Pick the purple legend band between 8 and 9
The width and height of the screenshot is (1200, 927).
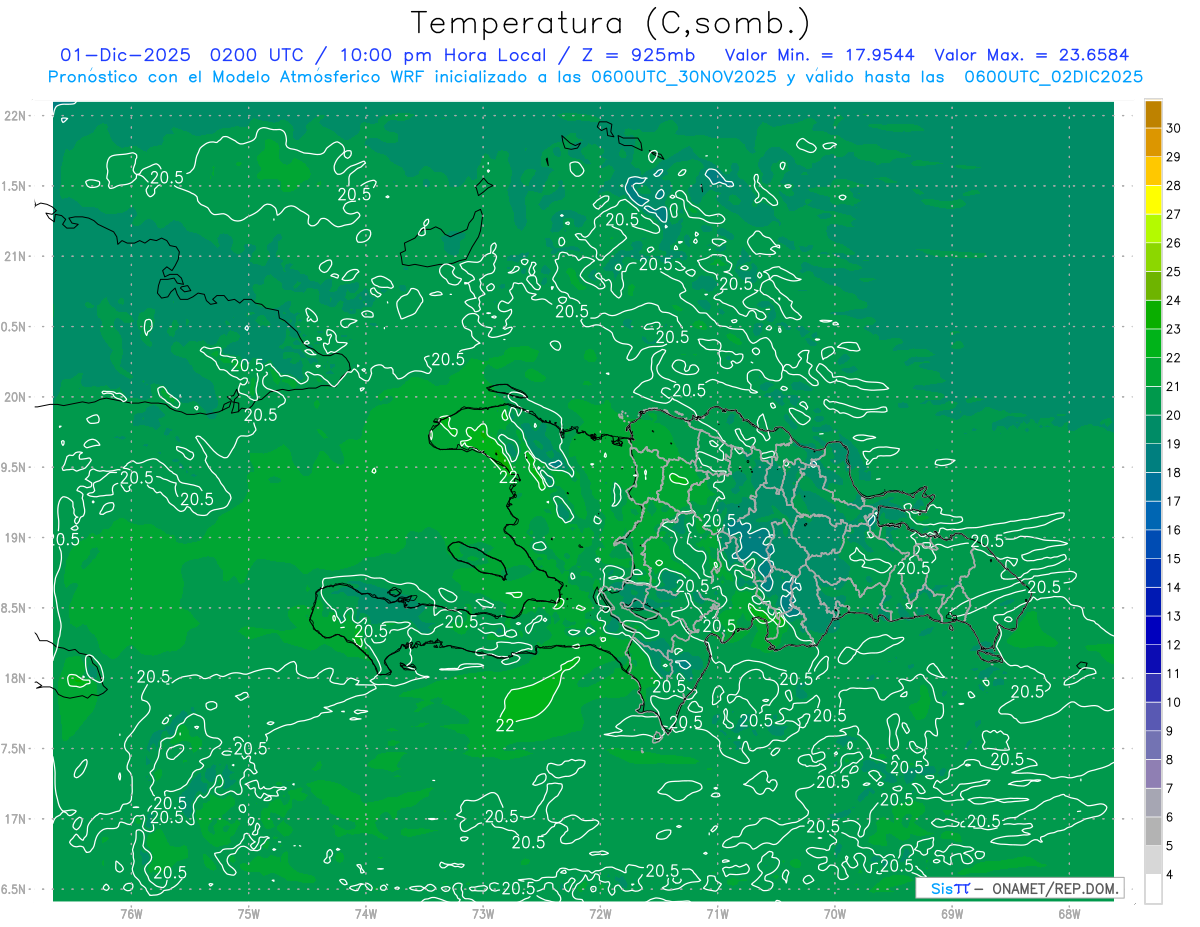point(1153,745)
